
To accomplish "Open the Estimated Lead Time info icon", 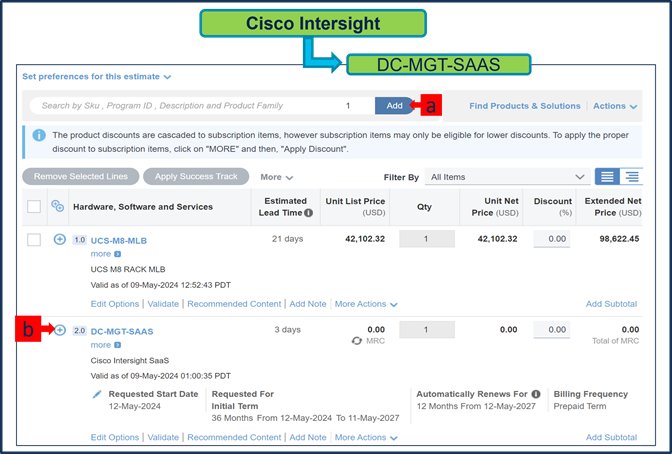I will pos(309,213).
